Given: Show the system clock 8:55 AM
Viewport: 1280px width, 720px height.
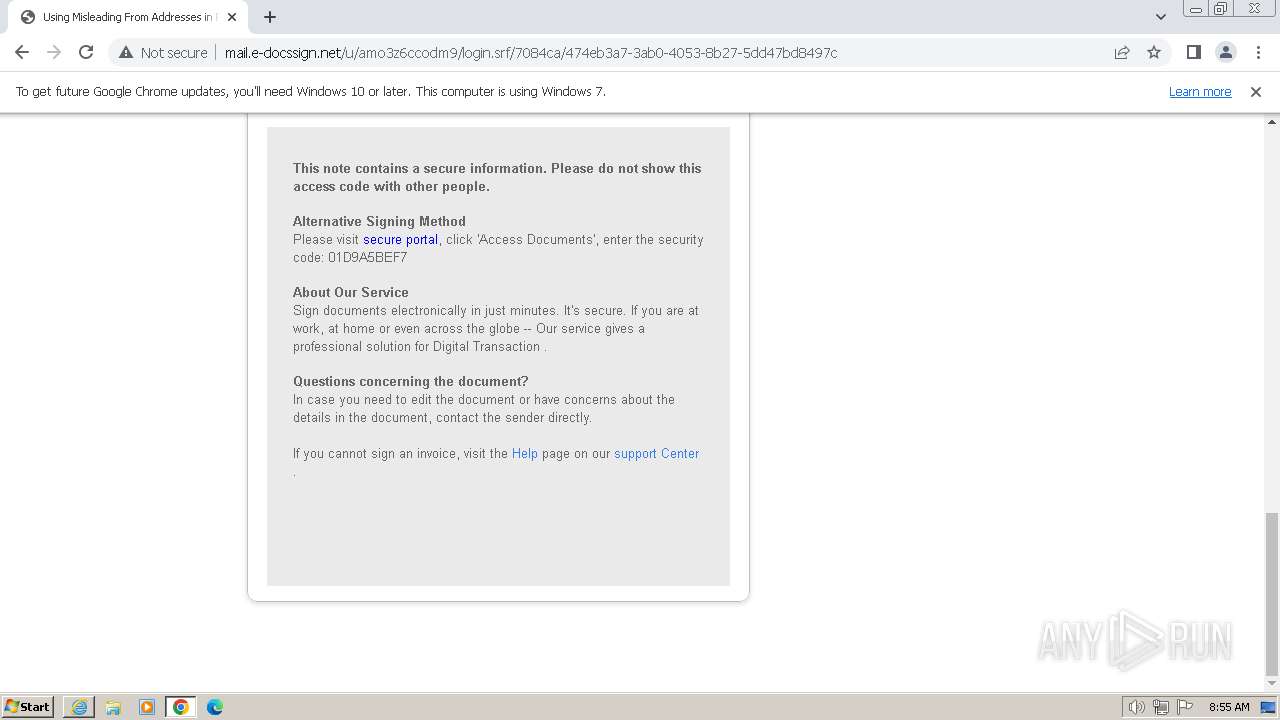Looking at the screenshot, I should click(1229, 707).
